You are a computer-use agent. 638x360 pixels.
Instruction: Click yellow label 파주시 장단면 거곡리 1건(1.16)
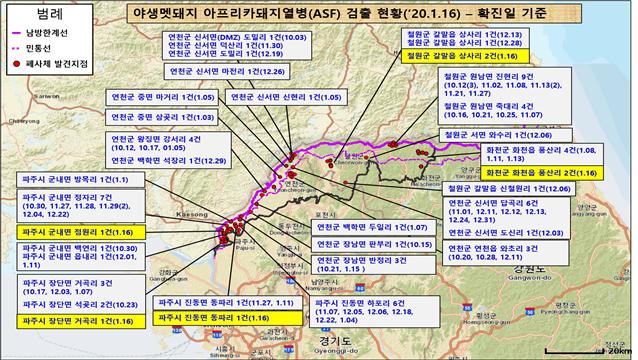(x=81, y=321)
